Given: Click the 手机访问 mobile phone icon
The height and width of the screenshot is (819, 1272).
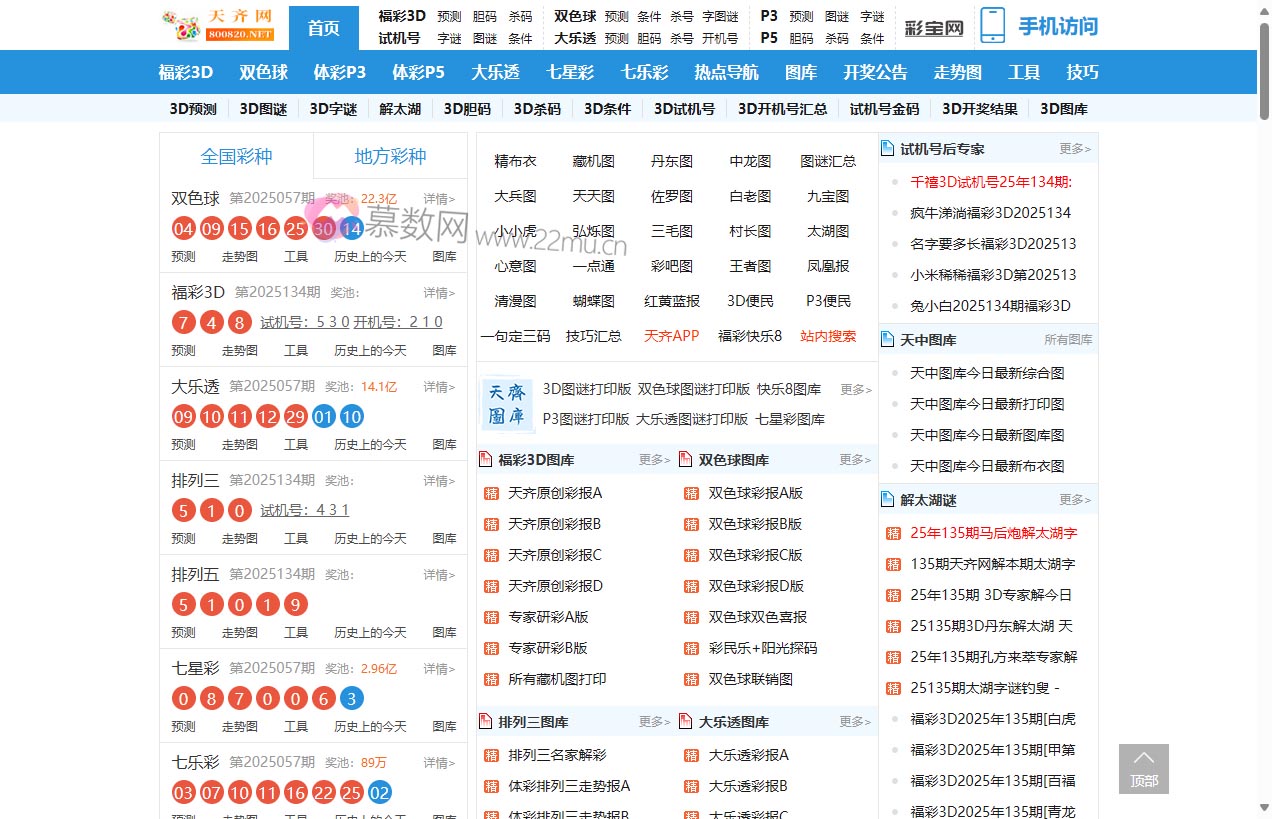Looking at the screenshot, I should tap(993, 26).
